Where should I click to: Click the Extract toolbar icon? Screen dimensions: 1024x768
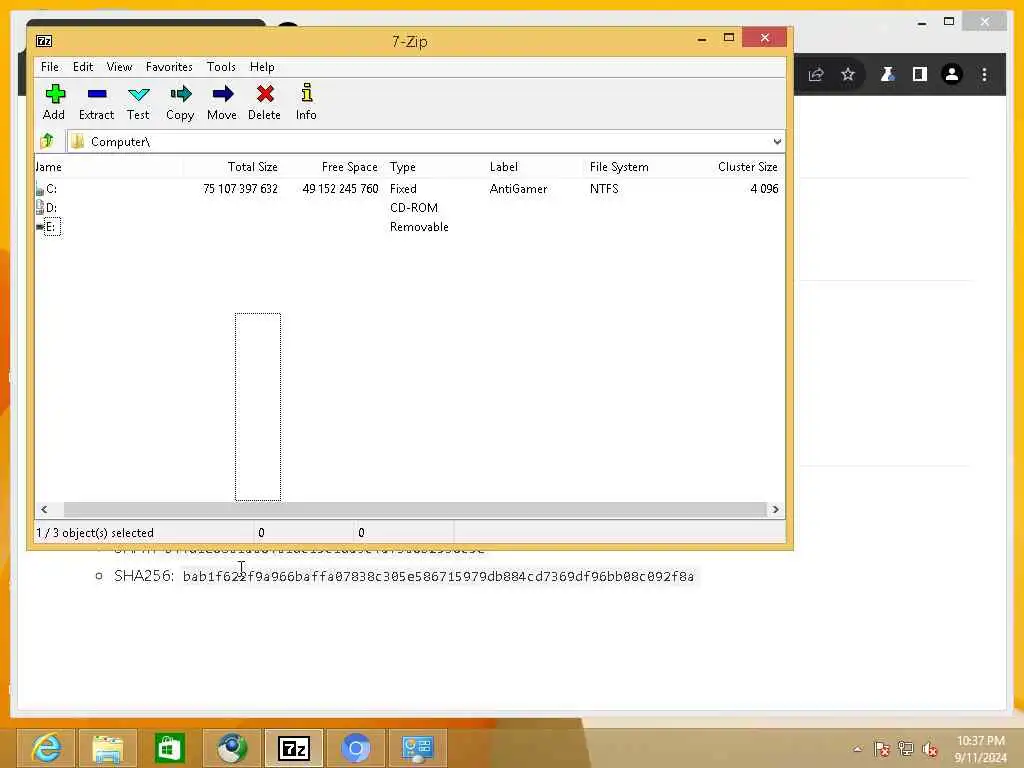click(x=97, y=102)
